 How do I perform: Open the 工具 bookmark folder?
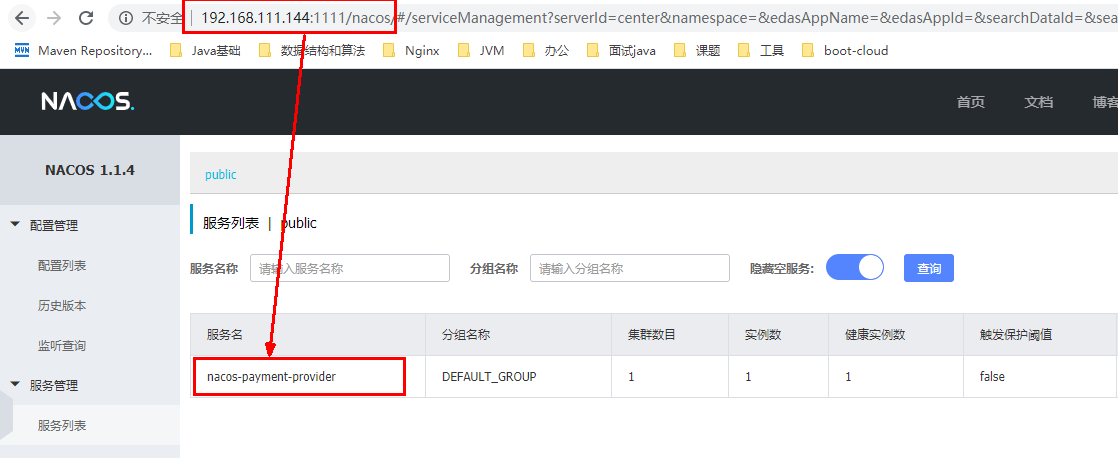pyautogui.click(x=761, y=51)
